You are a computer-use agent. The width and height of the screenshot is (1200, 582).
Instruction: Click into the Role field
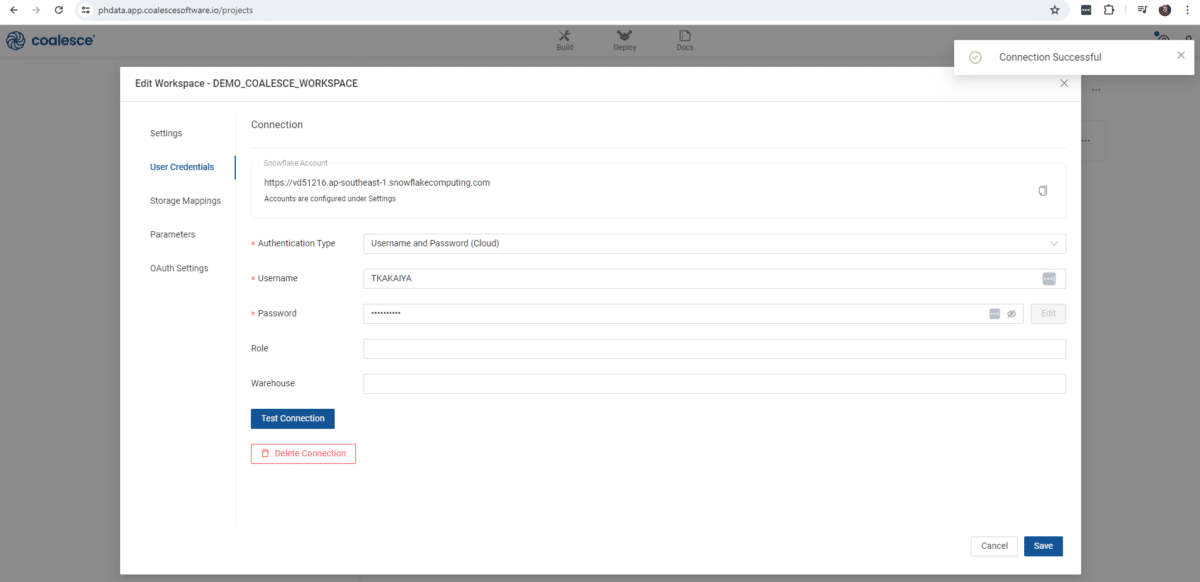[x=714, y=349]
